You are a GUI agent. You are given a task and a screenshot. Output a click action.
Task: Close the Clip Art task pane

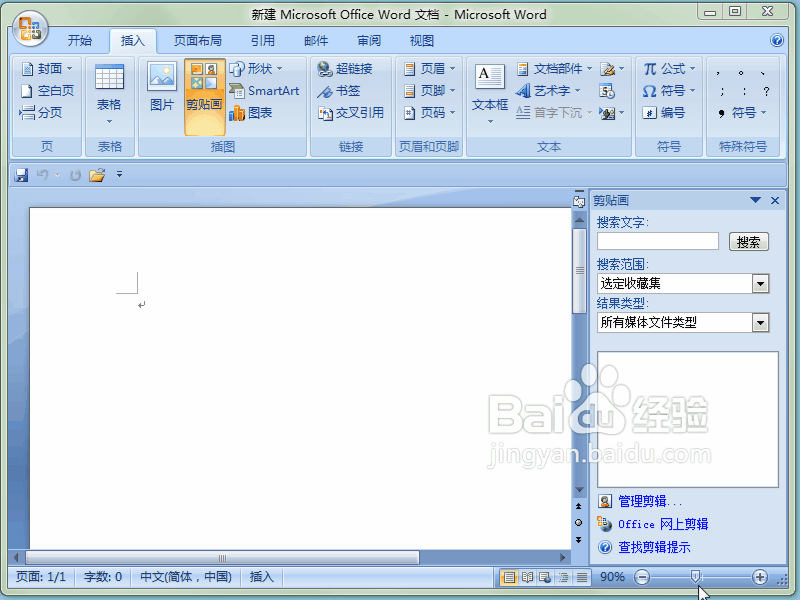(x=775, y=201)
